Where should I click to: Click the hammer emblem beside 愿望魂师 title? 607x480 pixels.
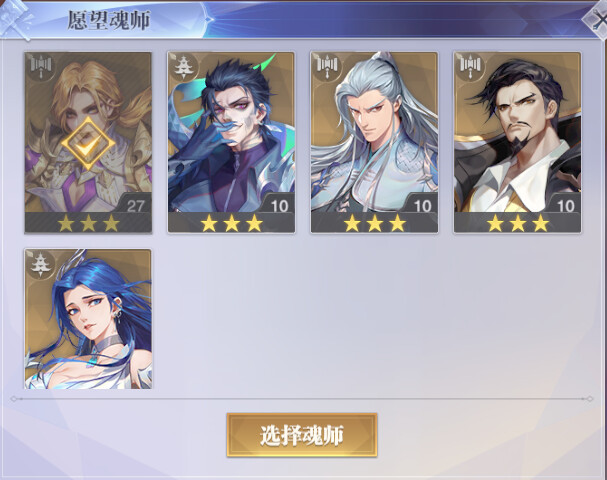coord(16,19)
